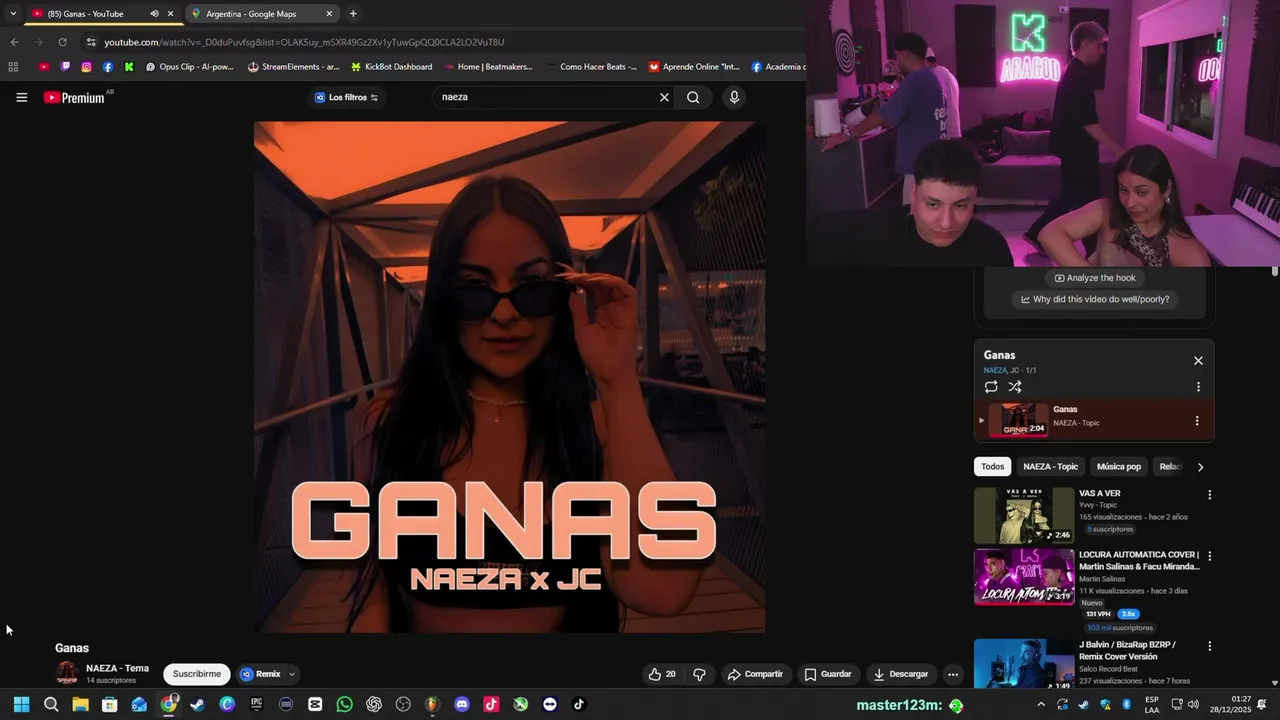Open the Twitch bookmark icon
Image resolution: width=1280 pixels, height=720 pixels.
65,67
